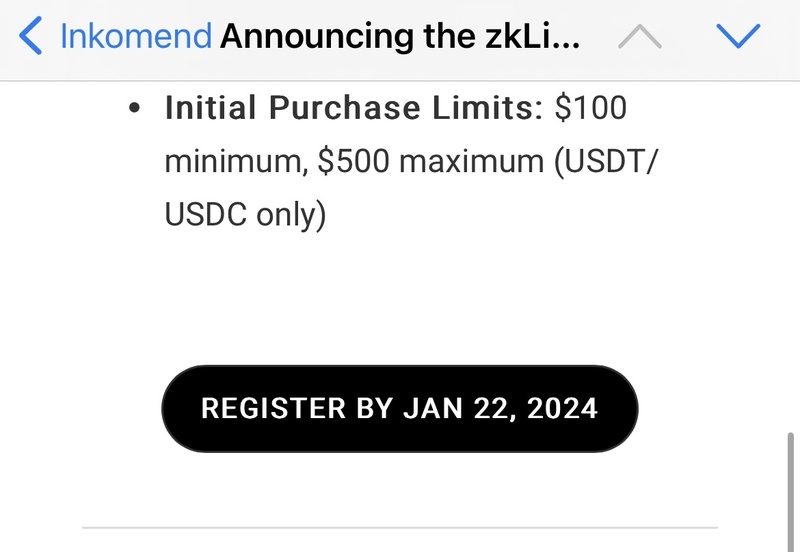Go back to the Inkomend mailbox
The width and height of the screenshot is (800, 552).
135,37
